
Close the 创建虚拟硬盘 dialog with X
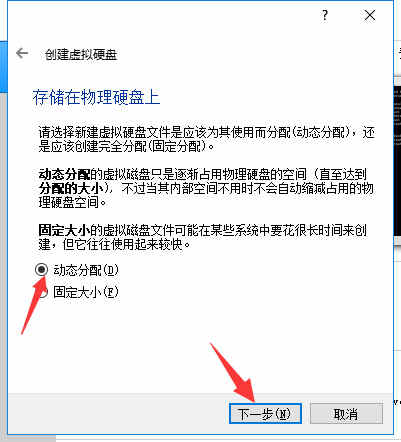pos(370,15)
